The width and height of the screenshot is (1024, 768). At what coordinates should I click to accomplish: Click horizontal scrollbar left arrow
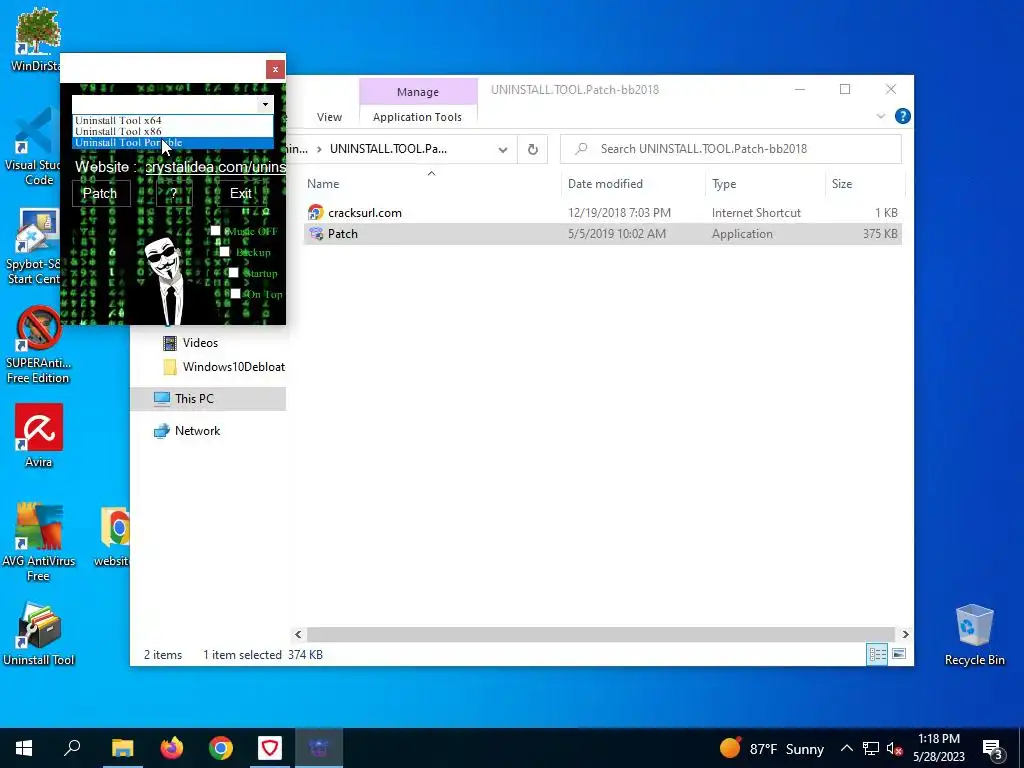(298, 634)
